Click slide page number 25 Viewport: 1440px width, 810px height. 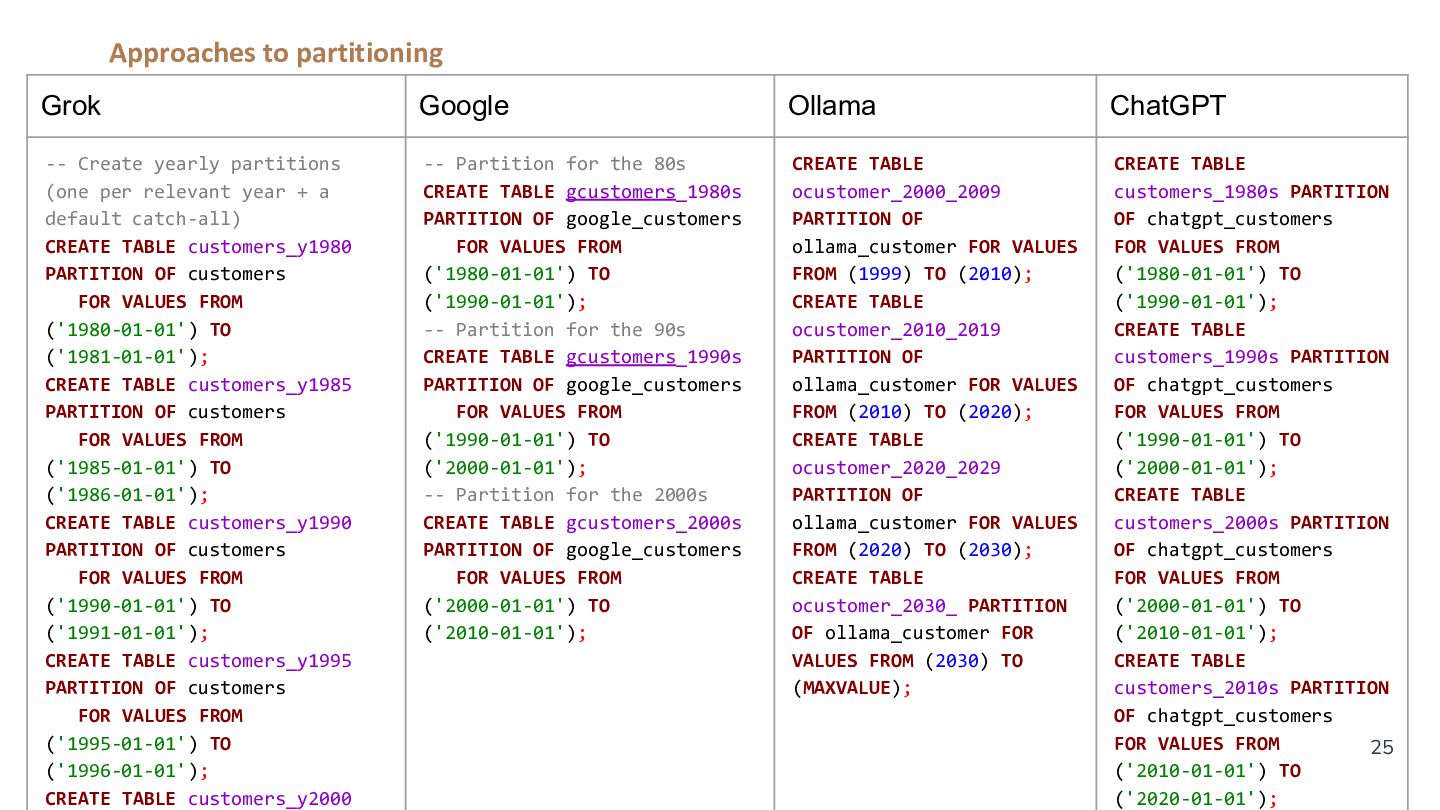coord(1381,747)
